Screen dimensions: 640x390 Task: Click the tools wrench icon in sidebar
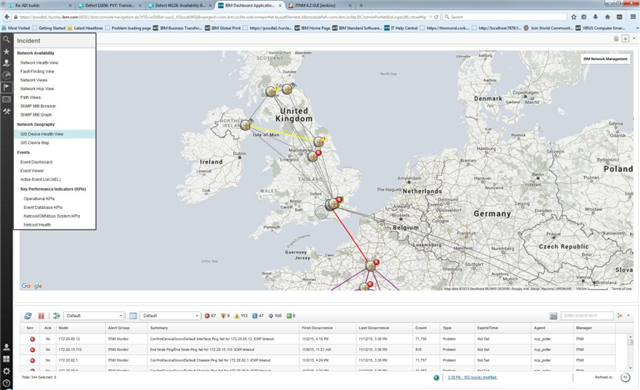tap(6, 111)
